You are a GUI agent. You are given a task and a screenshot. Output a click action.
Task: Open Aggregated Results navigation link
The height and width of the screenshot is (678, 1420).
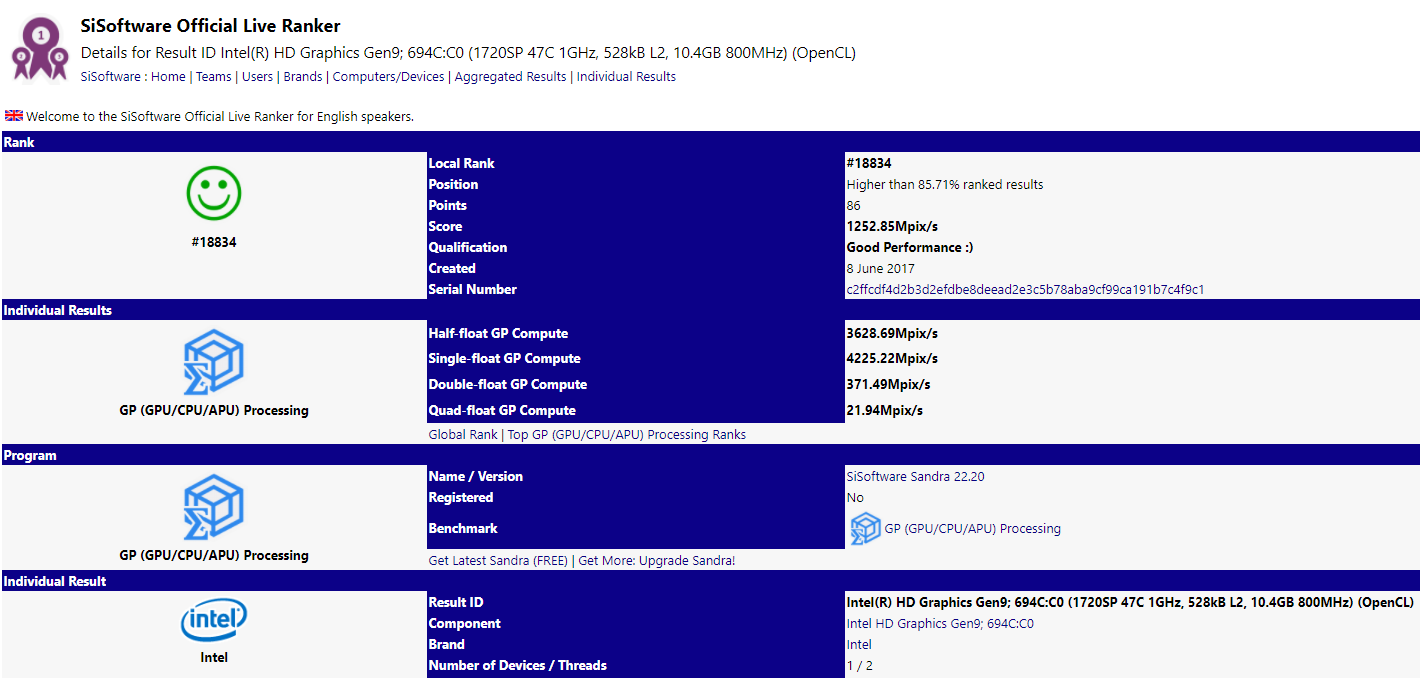510,77
